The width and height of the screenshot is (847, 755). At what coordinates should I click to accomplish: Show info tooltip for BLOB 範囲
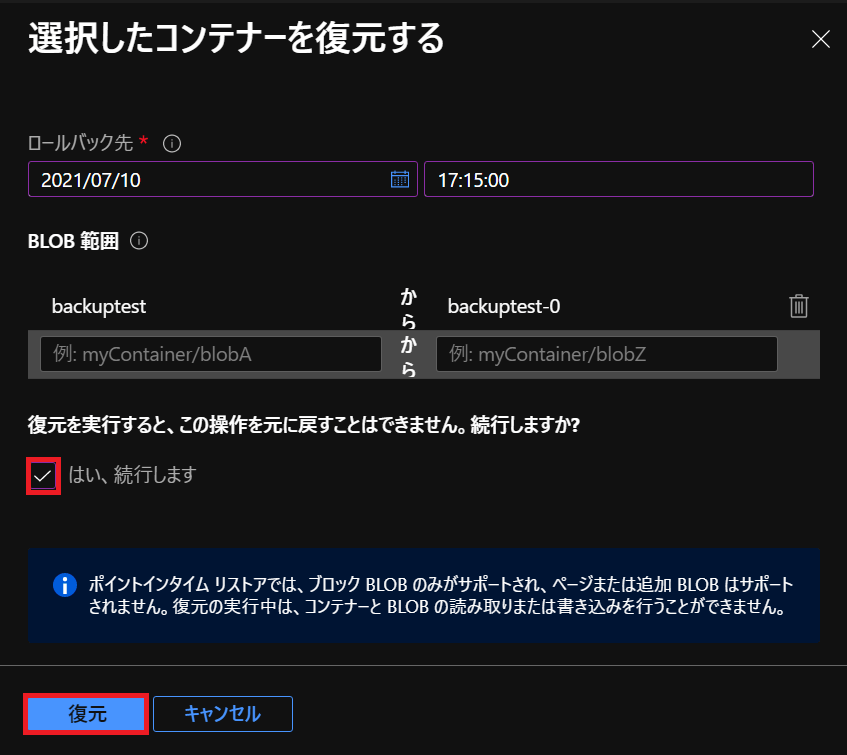pyautogui.click(x=139, y=241)
